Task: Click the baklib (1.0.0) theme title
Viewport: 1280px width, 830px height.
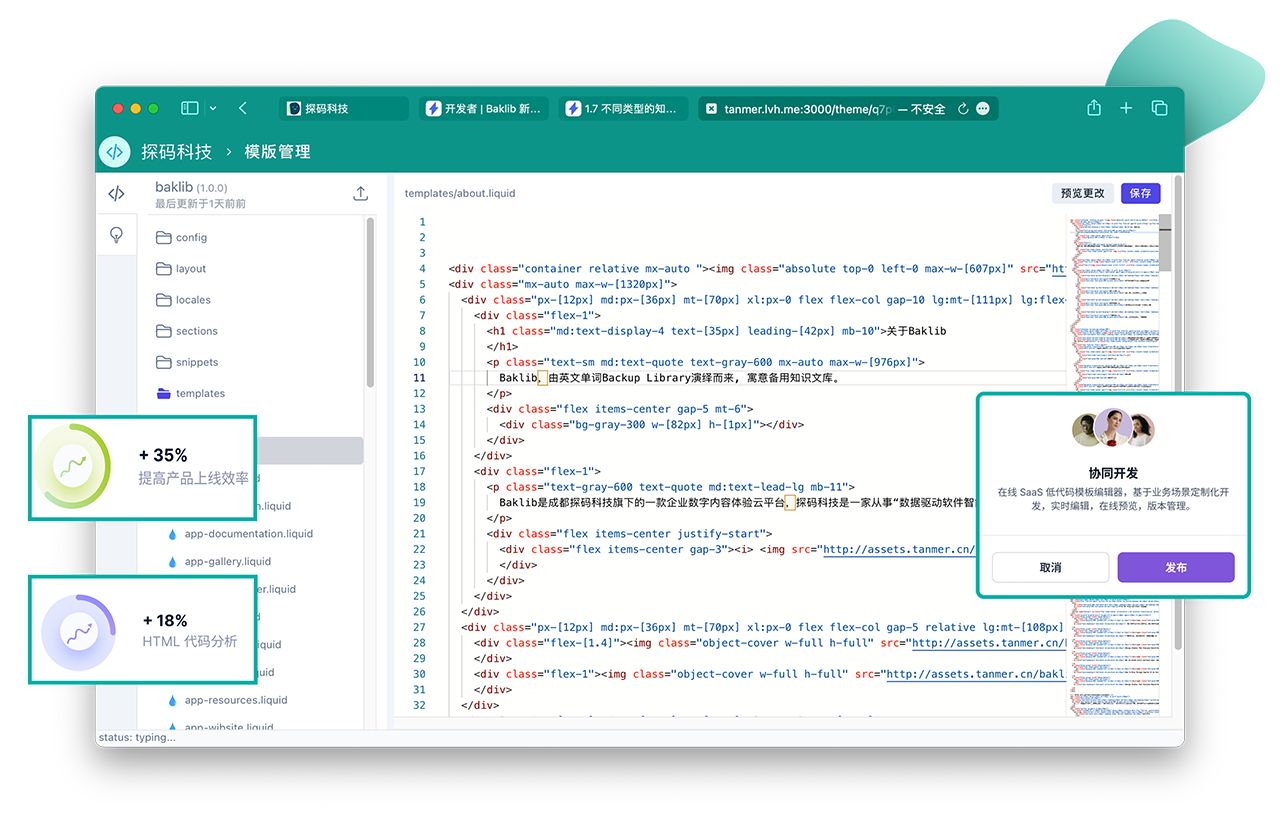Action: coord(191,187)
